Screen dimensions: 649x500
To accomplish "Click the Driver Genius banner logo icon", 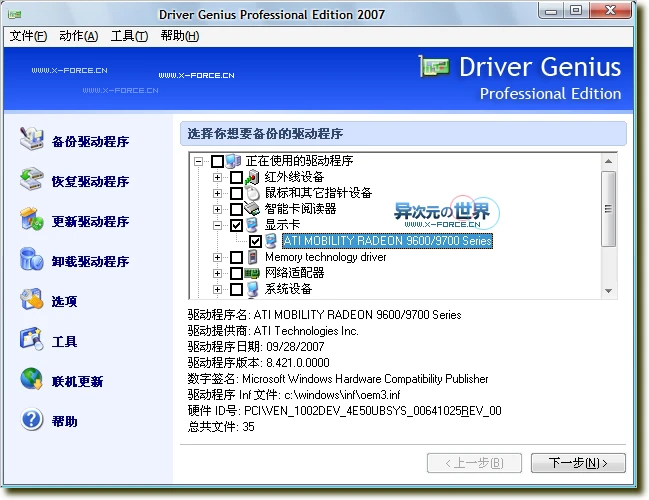I will tap(434, 66).
